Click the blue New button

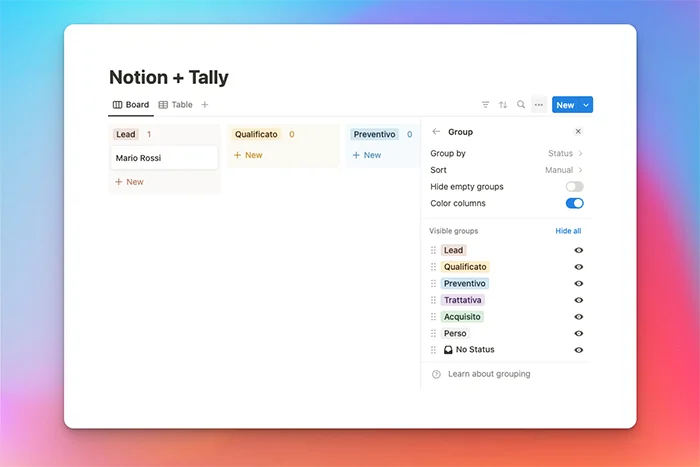pyautogui.click(x=565, y=105)
